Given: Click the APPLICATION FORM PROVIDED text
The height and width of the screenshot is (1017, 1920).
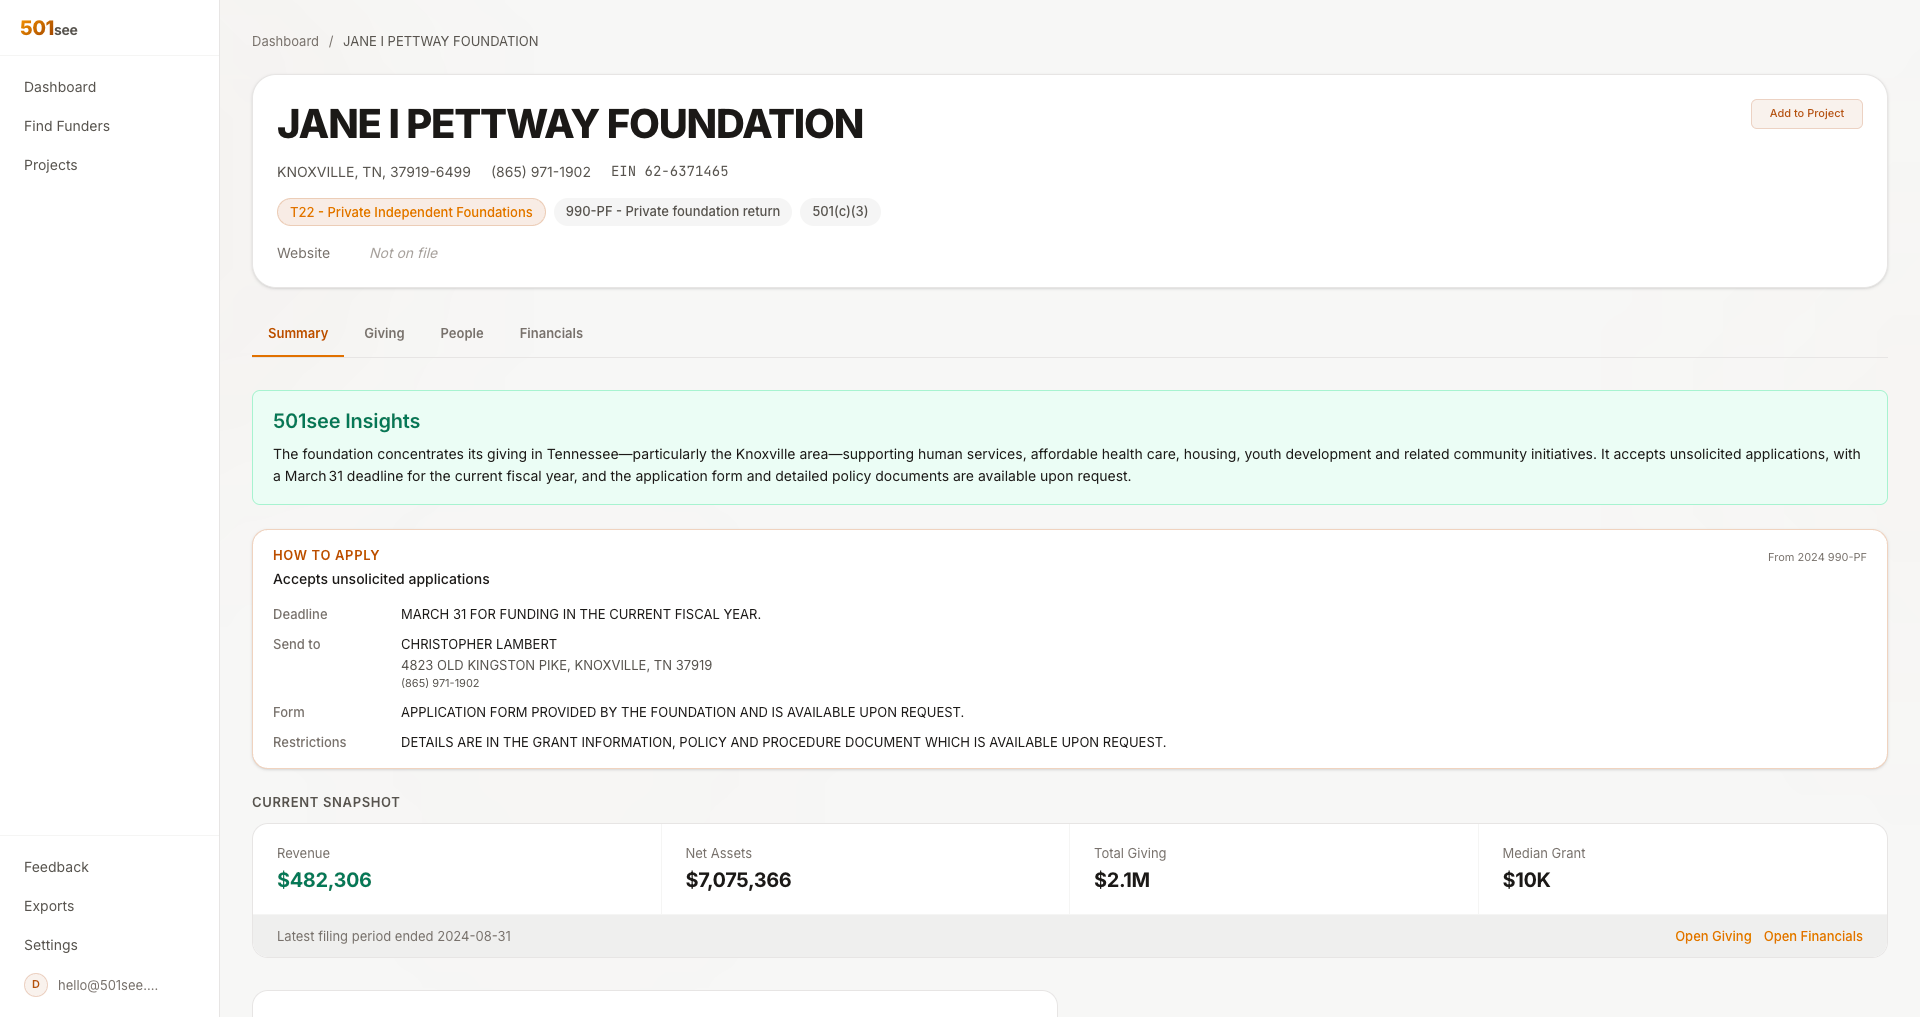Looking at the screenshot, I should (x=682, y=713).
